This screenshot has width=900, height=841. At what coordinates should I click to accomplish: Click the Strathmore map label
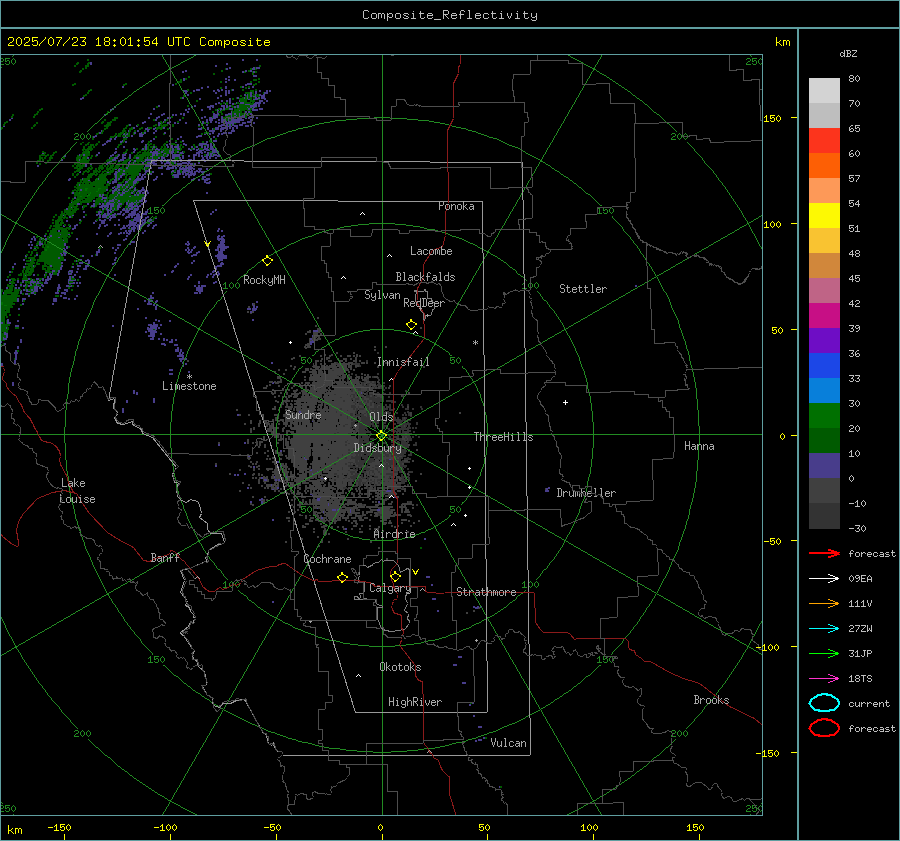486,592
